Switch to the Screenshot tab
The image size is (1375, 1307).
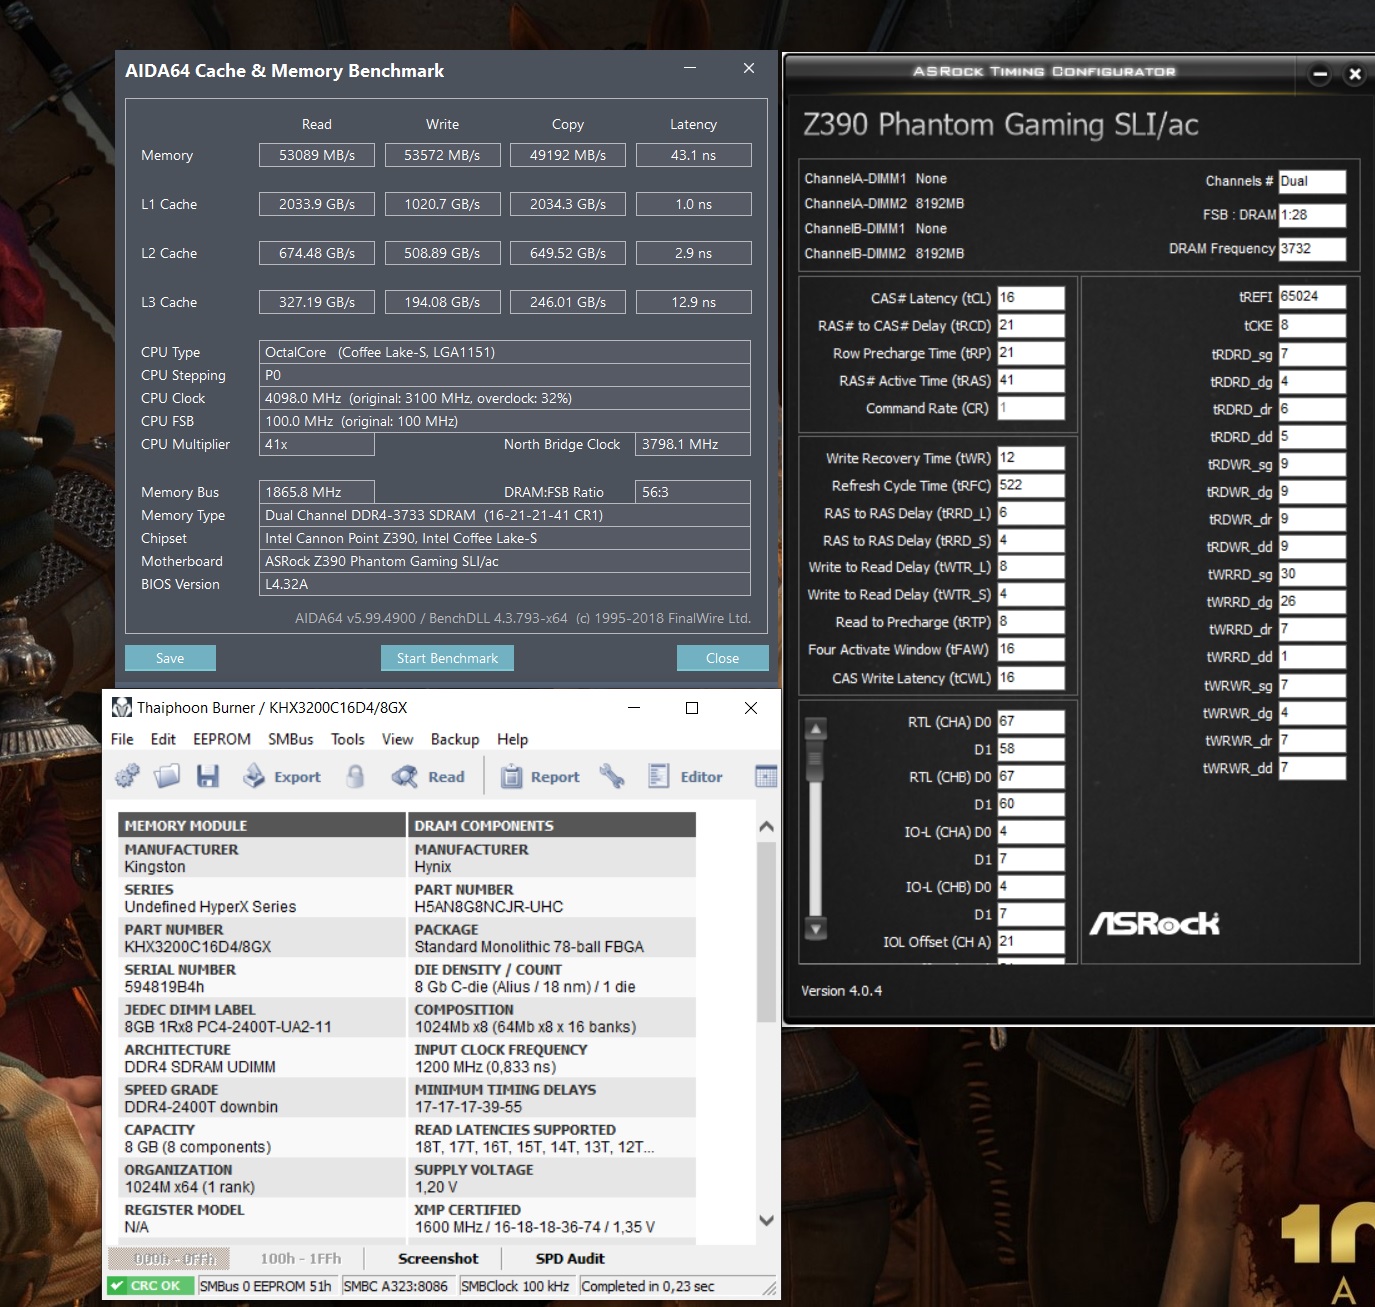coord(438,1258)
